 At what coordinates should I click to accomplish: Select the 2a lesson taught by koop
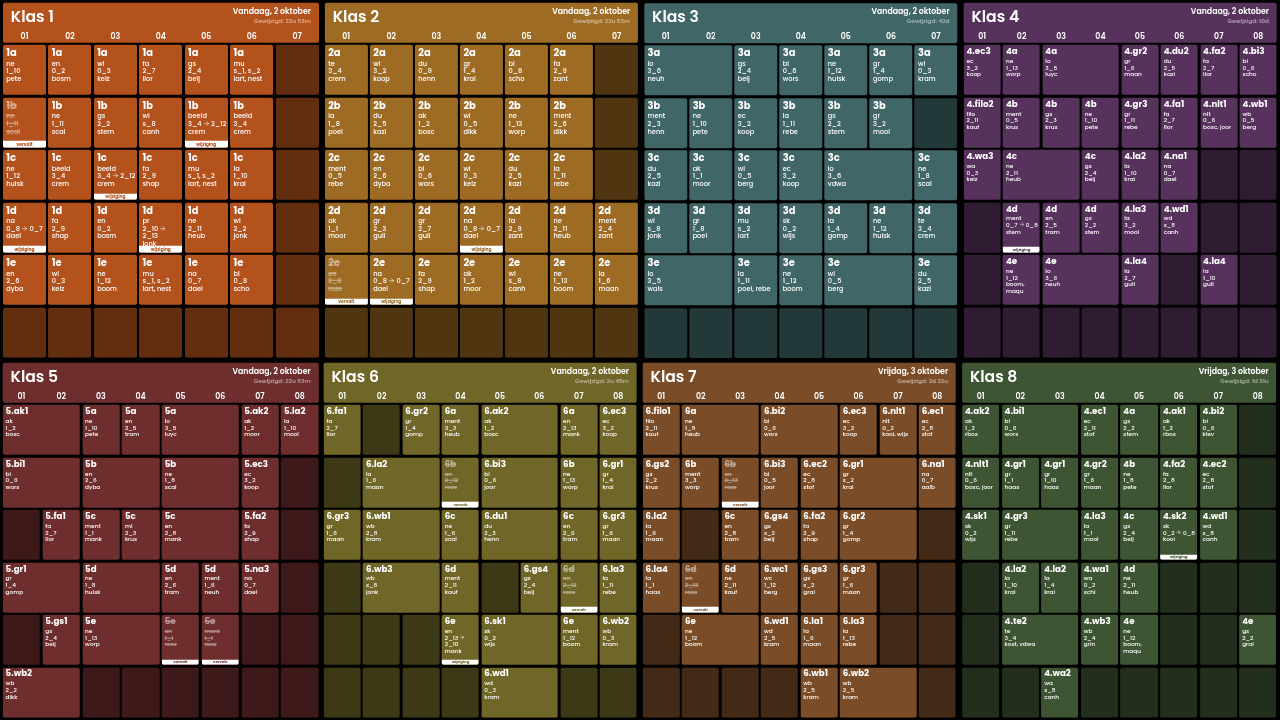click(x=390, y=69)
